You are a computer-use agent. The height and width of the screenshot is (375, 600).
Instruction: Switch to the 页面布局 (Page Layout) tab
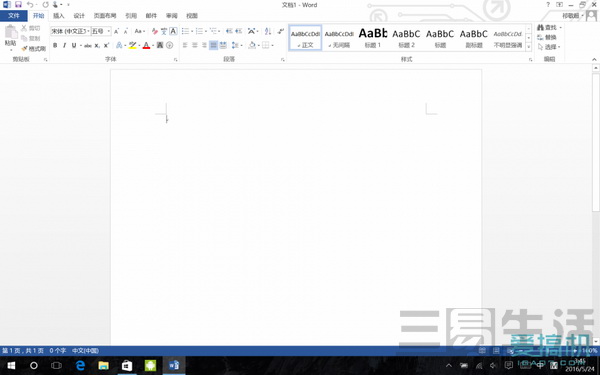pyautogui.click(x=105, y=16)
